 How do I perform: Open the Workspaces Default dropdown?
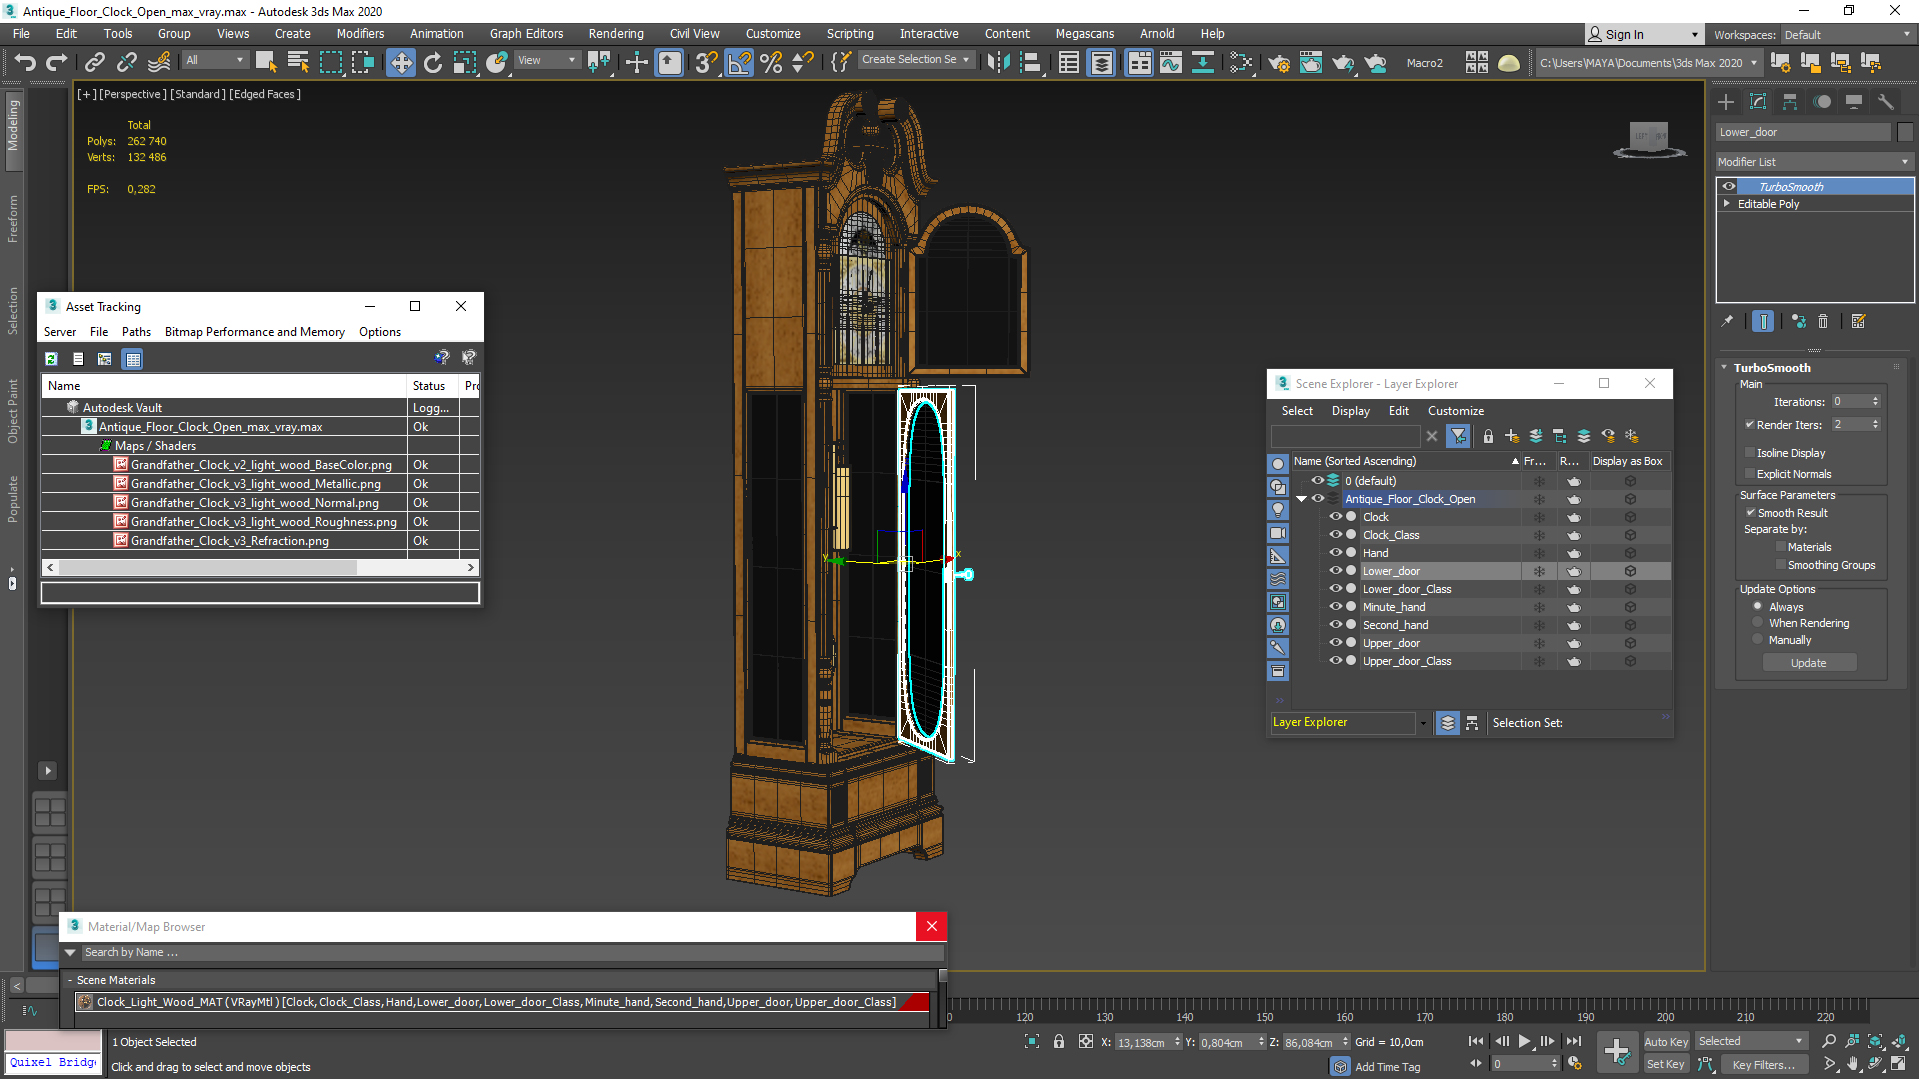tap(1847, 35)
